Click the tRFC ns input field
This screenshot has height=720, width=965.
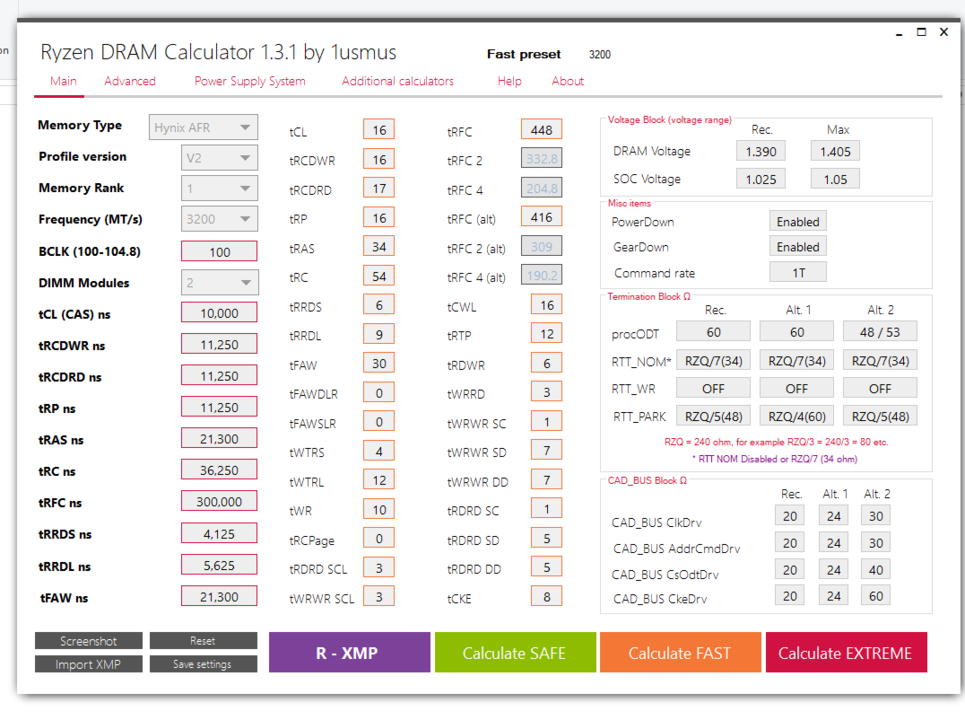coord(219,502)
